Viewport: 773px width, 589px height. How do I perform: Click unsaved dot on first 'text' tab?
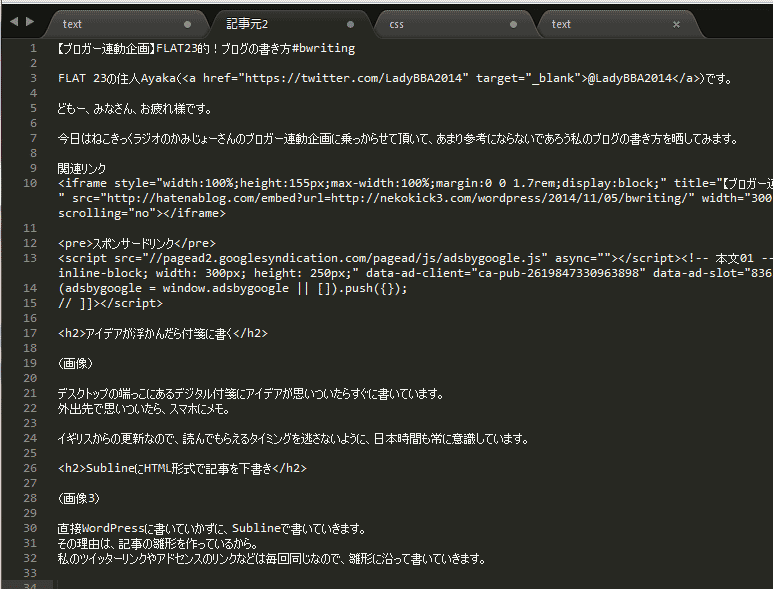coord(187,24)
